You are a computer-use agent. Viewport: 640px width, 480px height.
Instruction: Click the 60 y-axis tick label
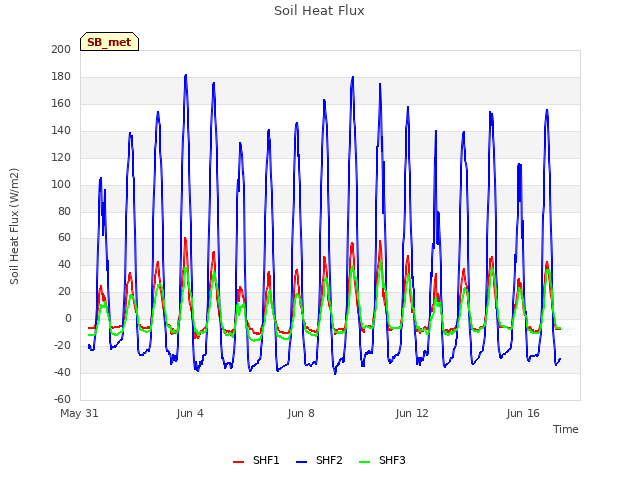click(64, 238)
